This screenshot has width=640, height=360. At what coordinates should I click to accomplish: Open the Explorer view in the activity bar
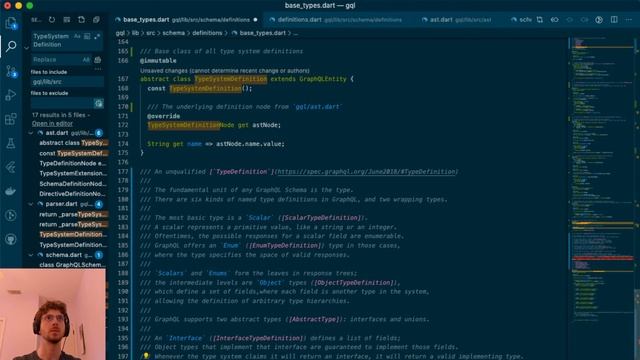coord(11,23)
